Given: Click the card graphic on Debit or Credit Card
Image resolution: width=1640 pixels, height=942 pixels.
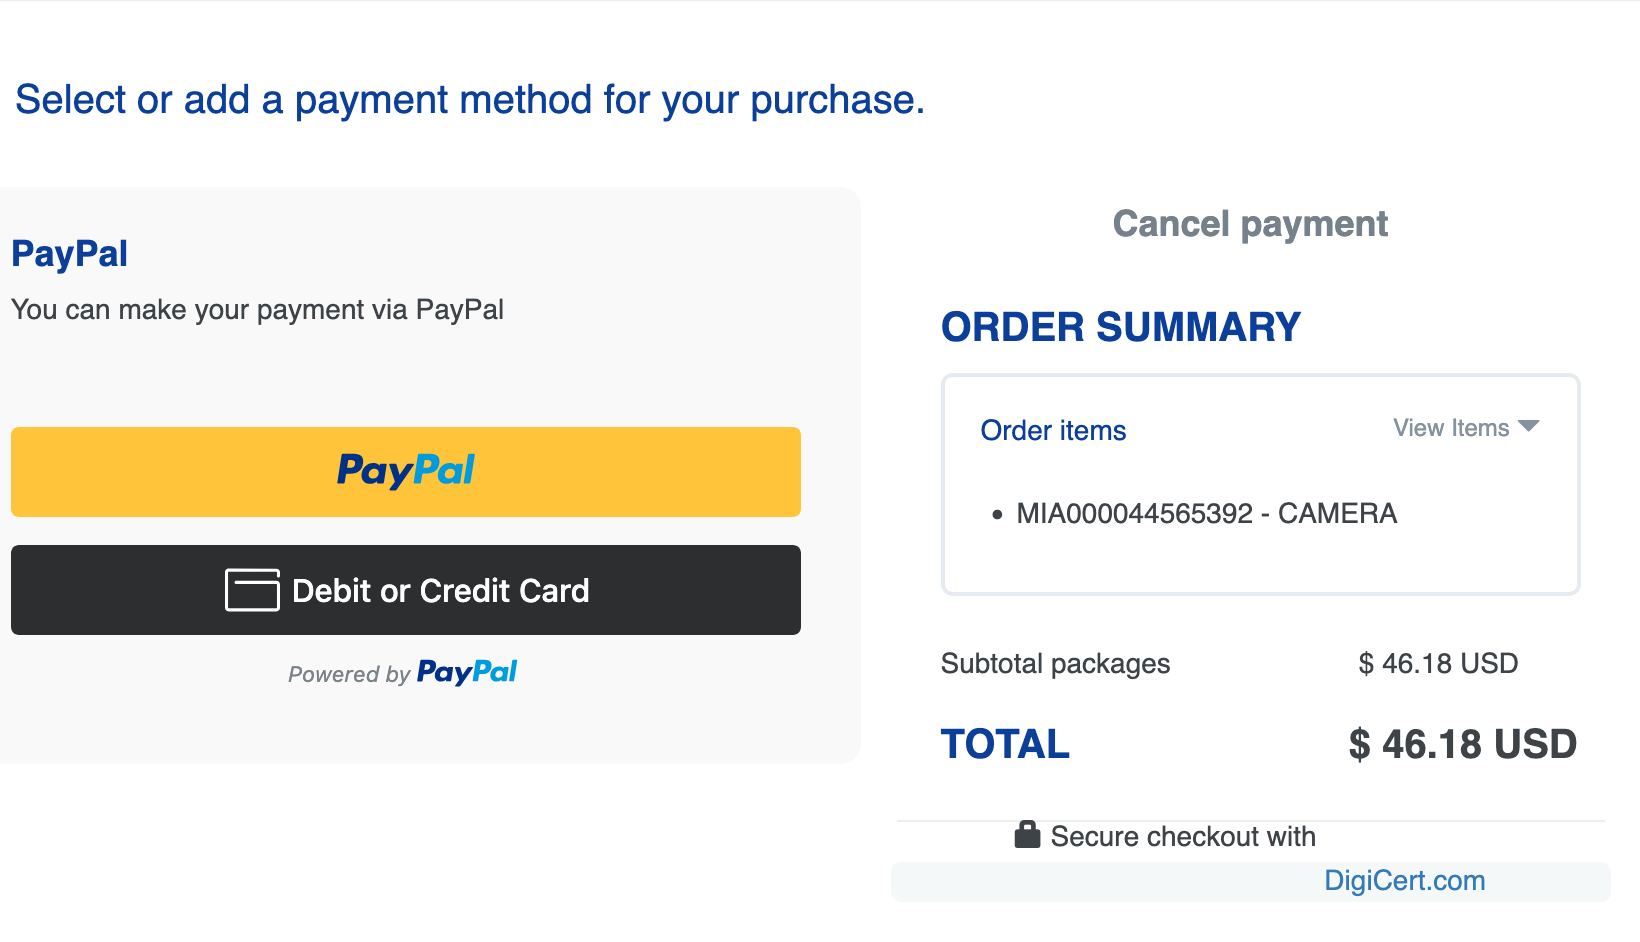Looking at the screenshot, I should click(252, 590).
